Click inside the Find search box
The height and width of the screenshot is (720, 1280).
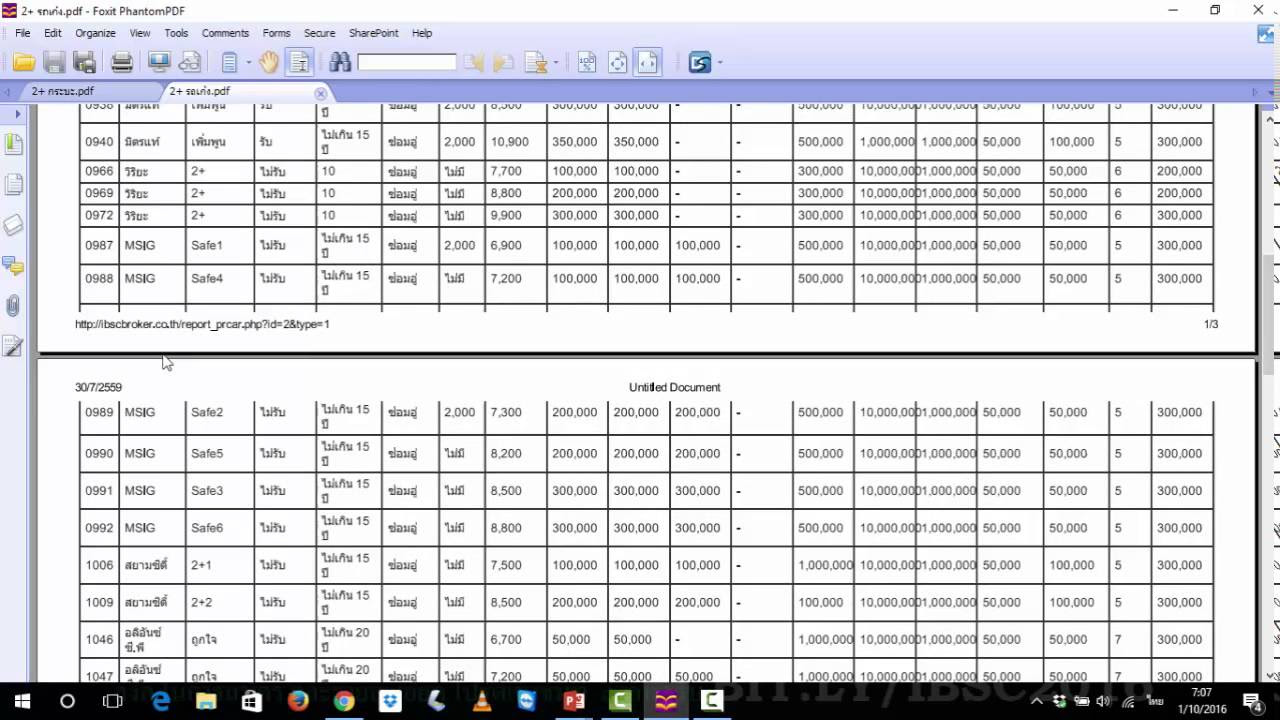click(x=407, y=63)
